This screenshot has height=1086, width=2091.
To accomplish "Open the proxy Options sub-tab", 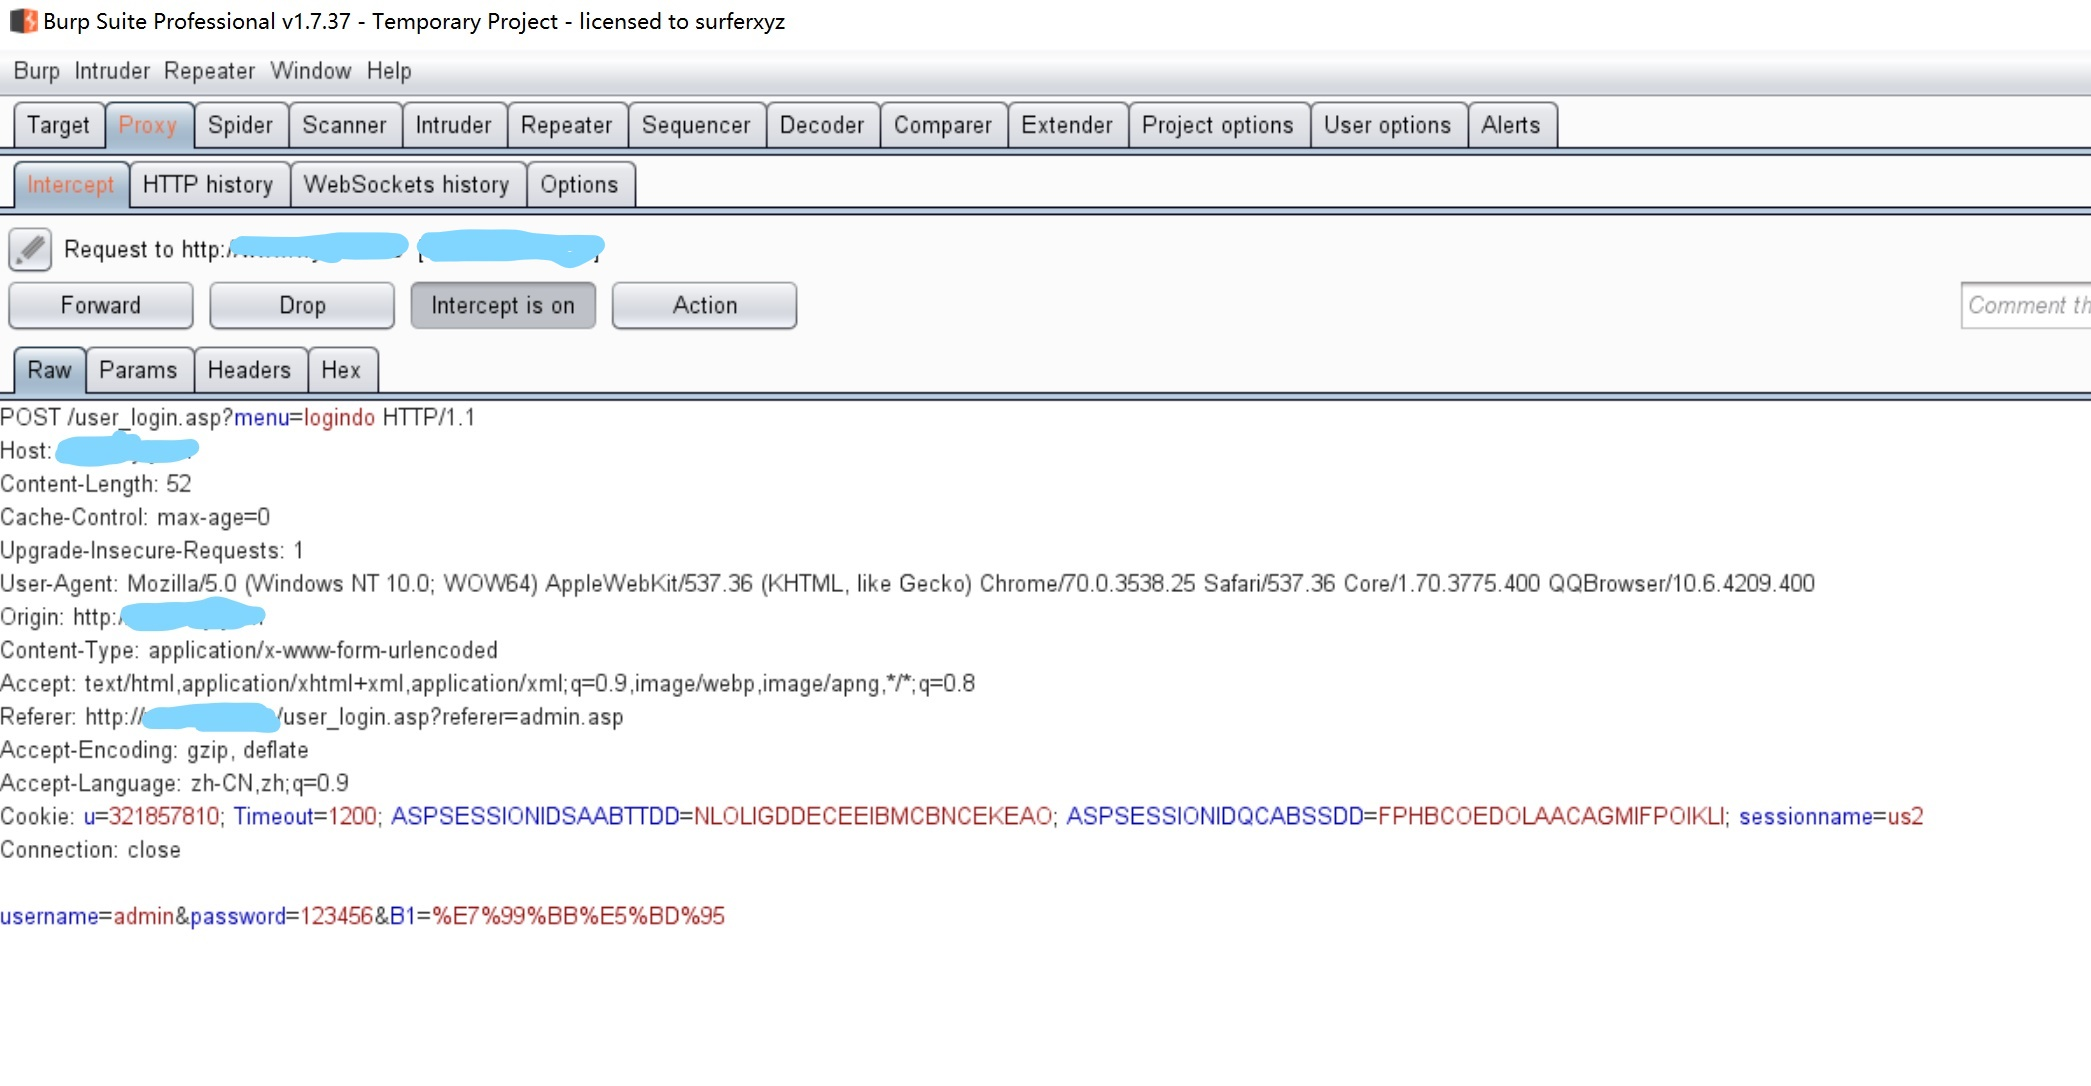I will (580, 185).
